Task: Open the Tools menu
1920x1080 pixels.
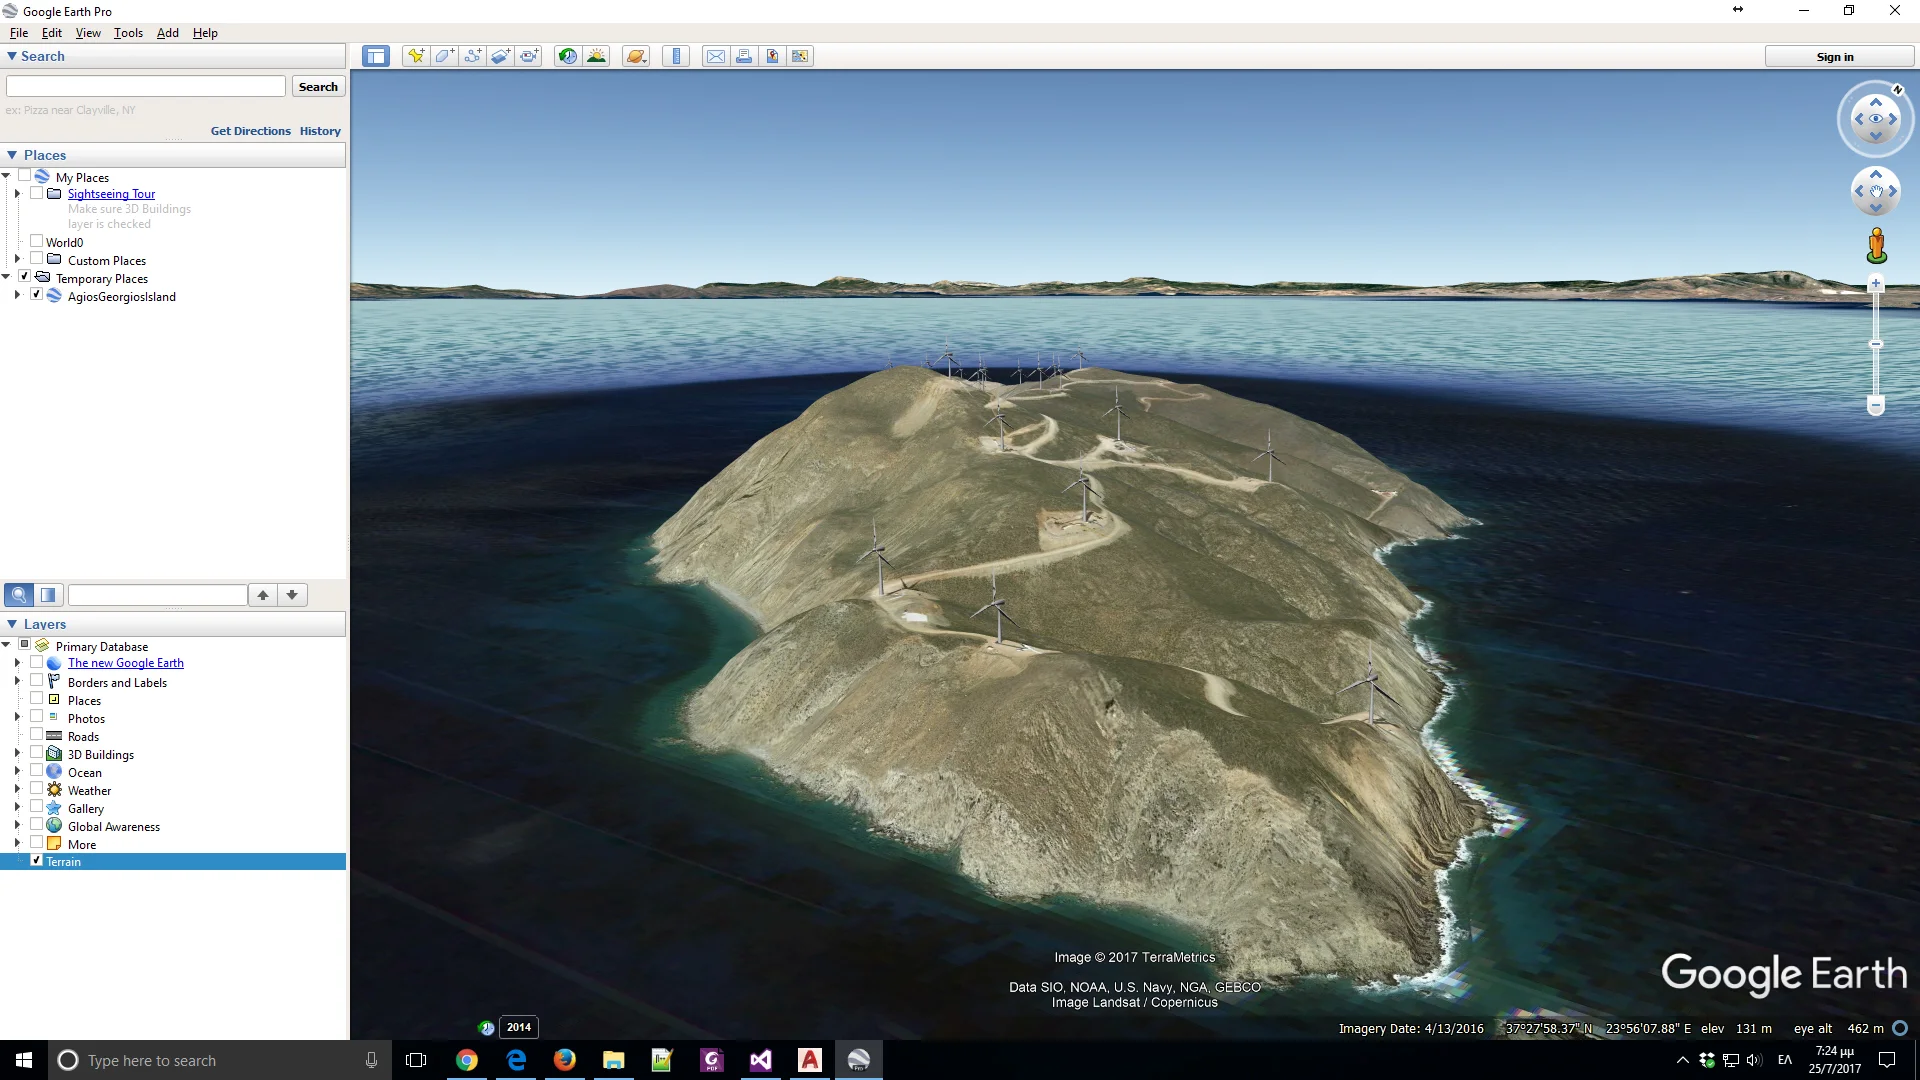Action: 128,33
